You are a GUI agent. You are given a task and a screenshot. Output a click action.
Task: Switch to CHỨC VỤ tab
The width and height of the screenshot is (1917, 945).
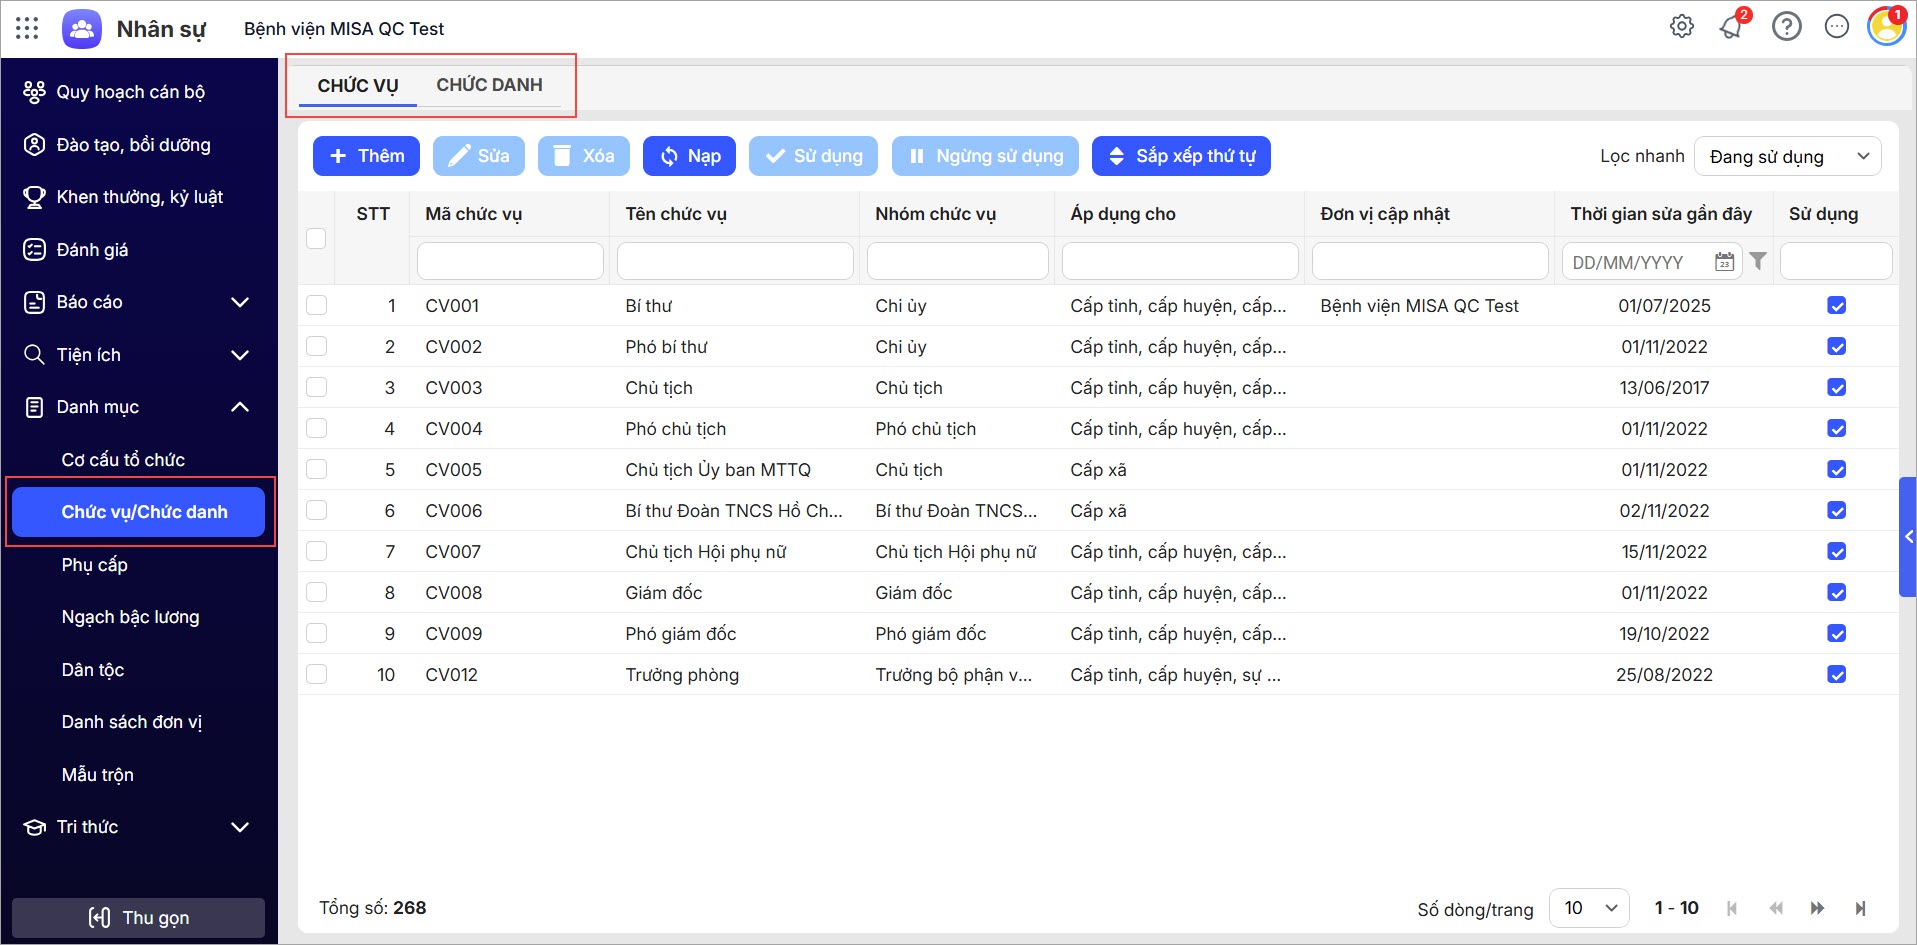[358, 86]
